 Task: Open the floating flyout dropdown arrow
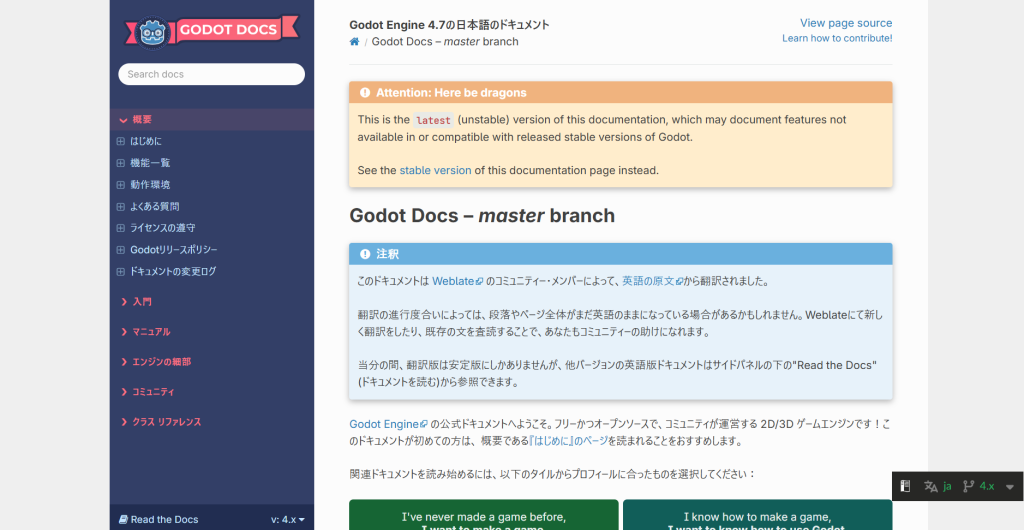point(1010,486)
